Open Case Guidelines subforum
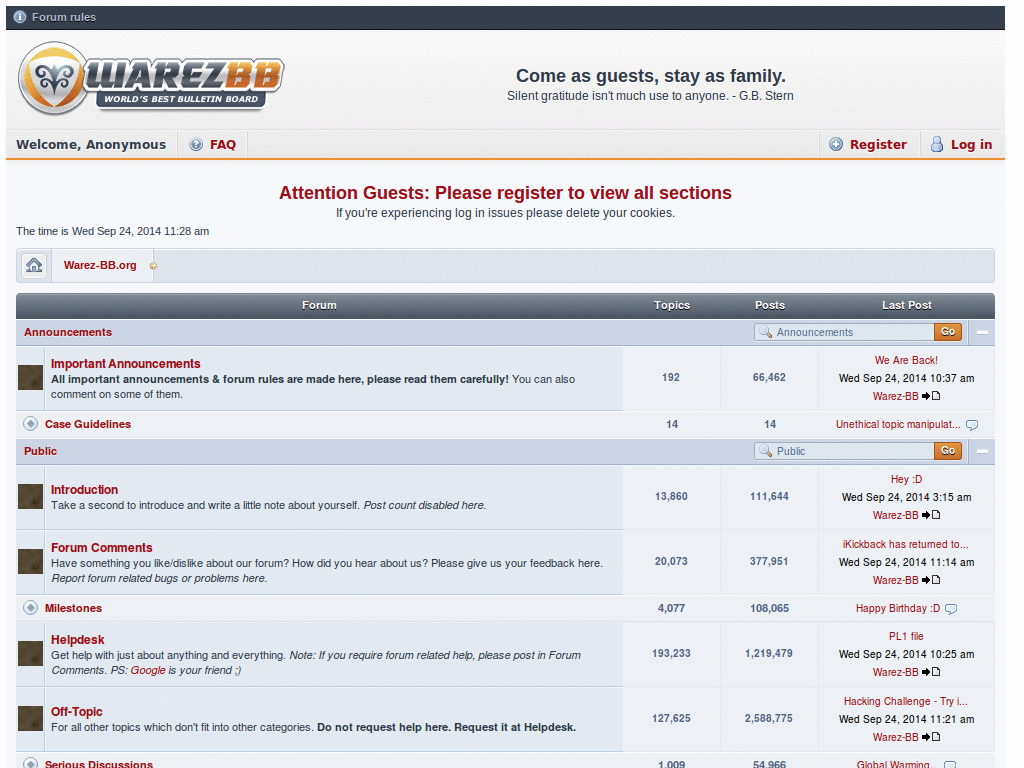1024x768 pixels. tap(88, 424)
